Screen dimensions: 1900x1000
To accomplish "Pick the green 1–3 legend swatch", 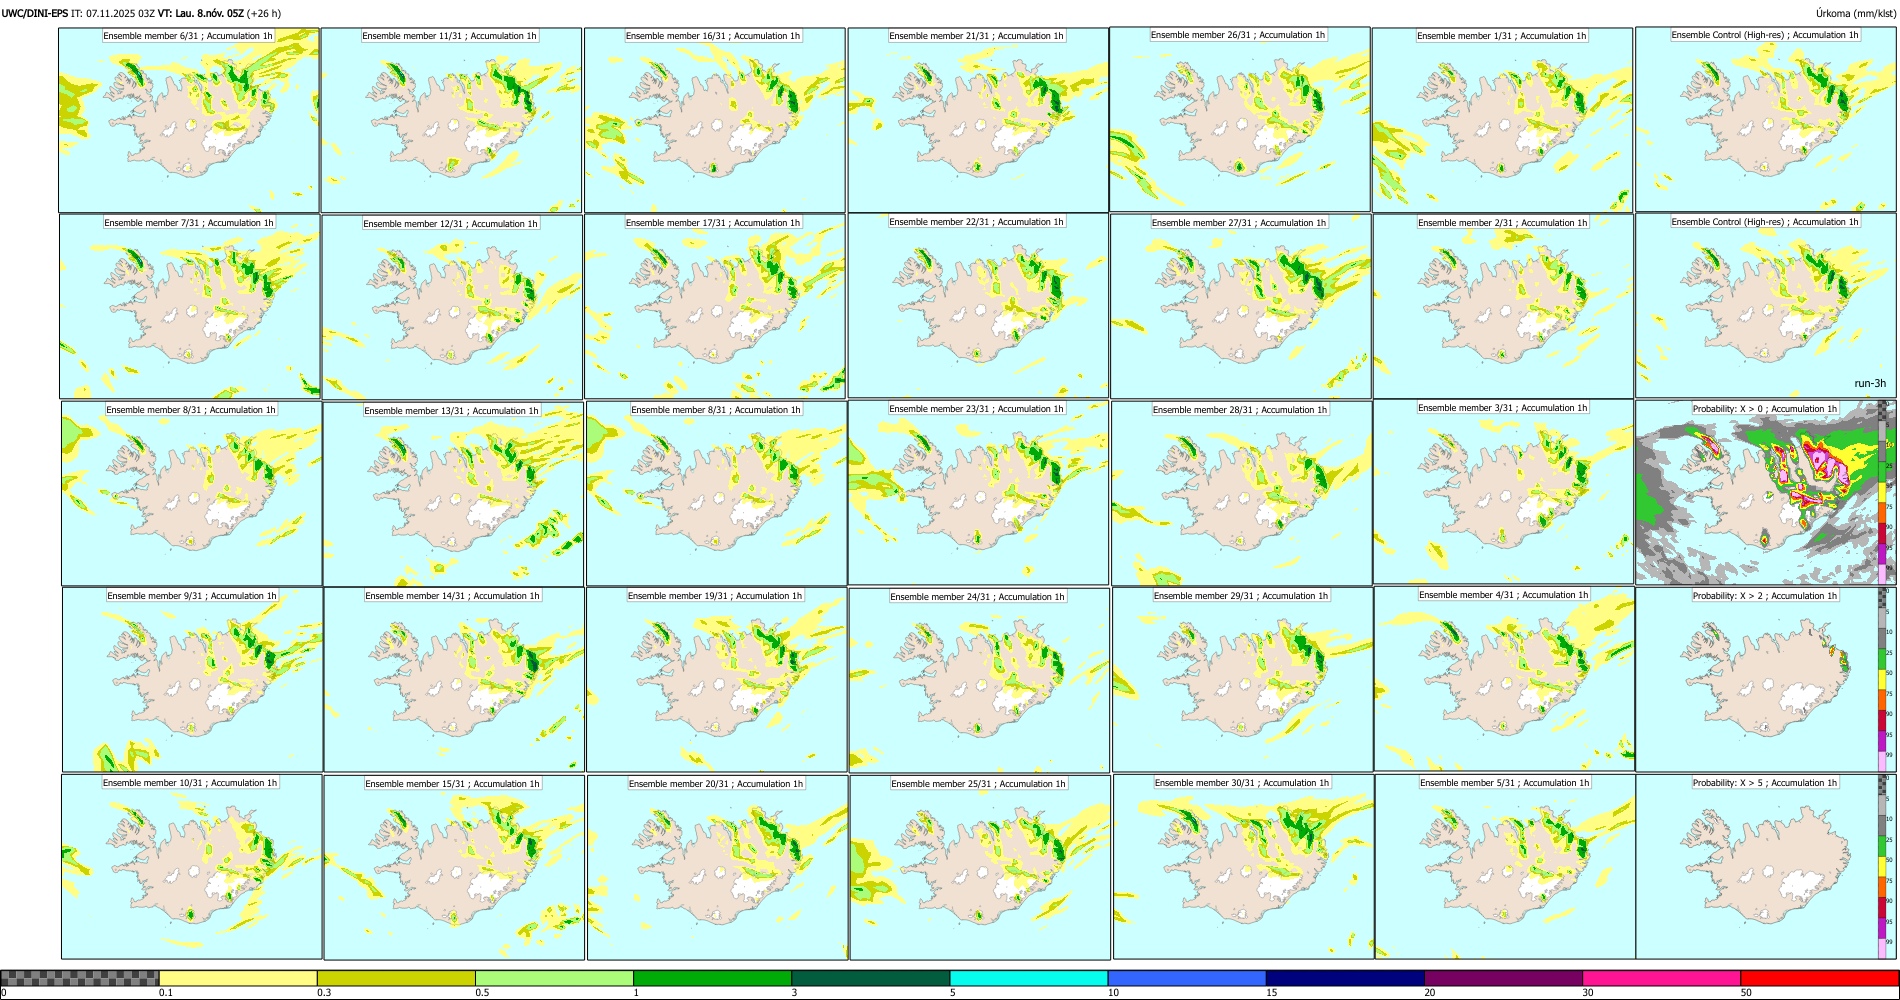I will pyautogui.click(x=712, y=978).
